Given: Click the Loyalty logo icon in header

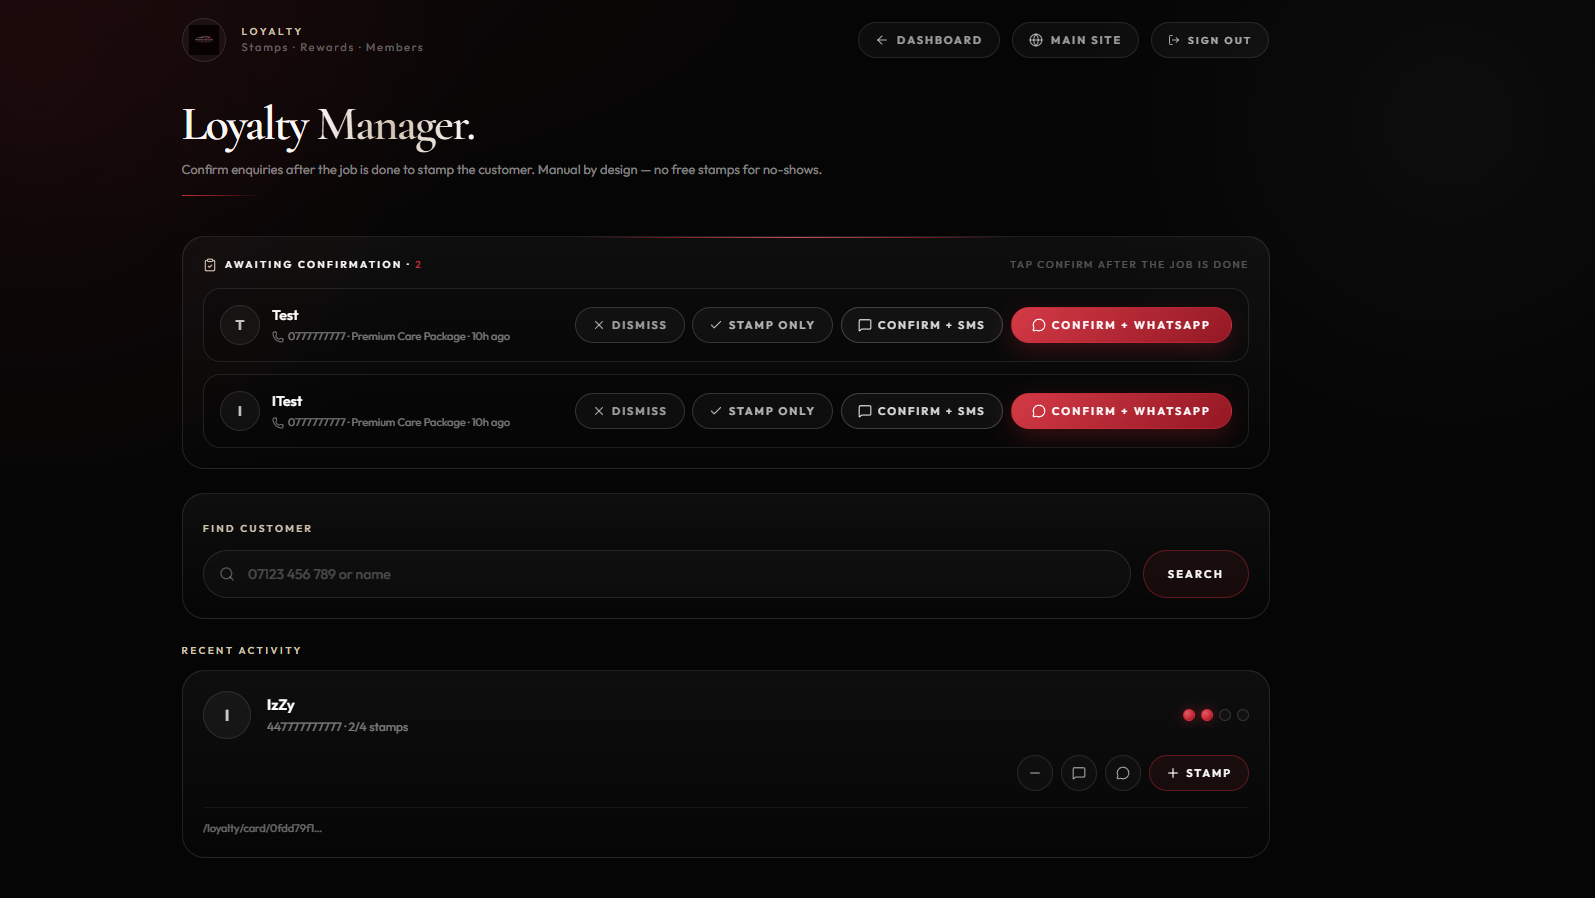Looking at the screenshot, I should (204, 40).
